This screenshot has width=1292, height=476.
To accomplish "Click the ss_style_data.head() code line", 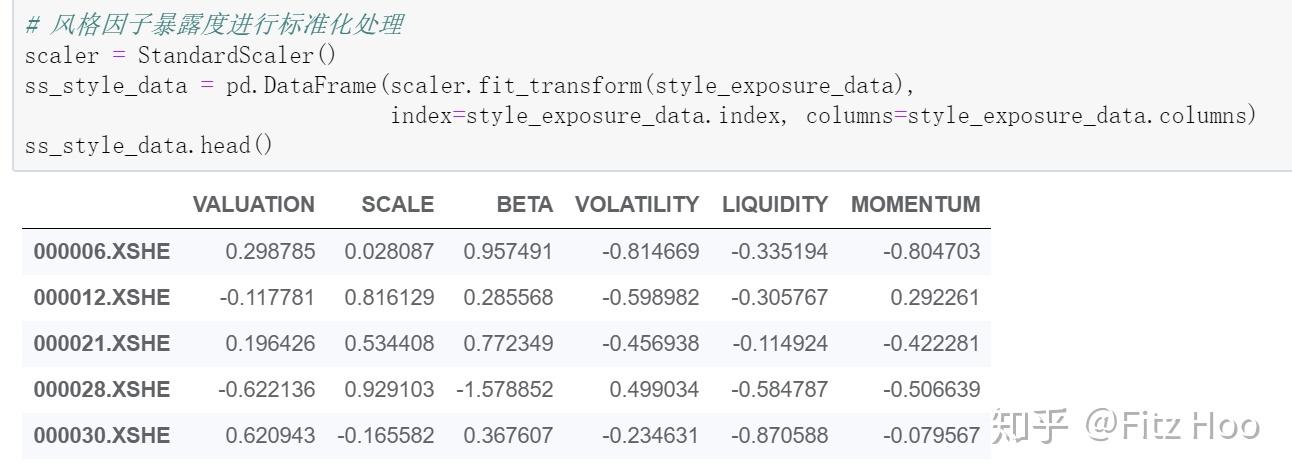I will [148, 145].
